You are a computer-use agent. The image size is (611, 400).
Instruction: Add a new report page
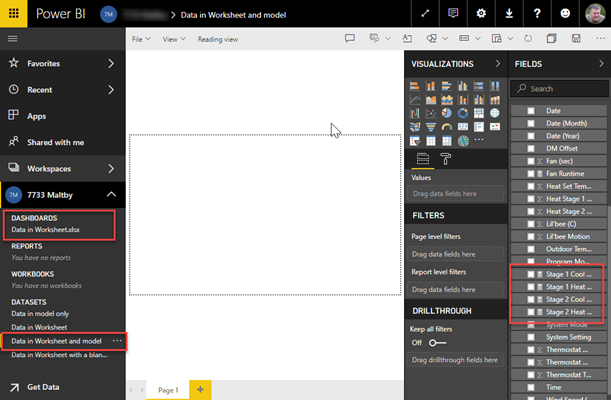(200, 390)
